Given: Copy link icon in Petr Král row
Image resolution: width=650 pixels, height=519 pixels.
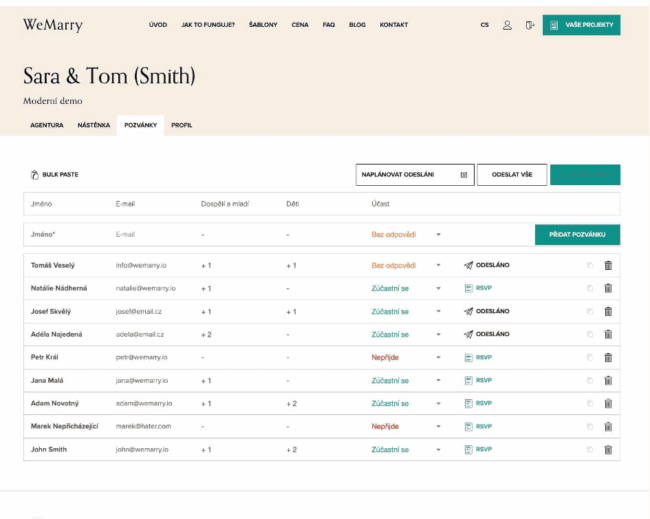Looking at the screenshot, I should (x=590, y=357).
